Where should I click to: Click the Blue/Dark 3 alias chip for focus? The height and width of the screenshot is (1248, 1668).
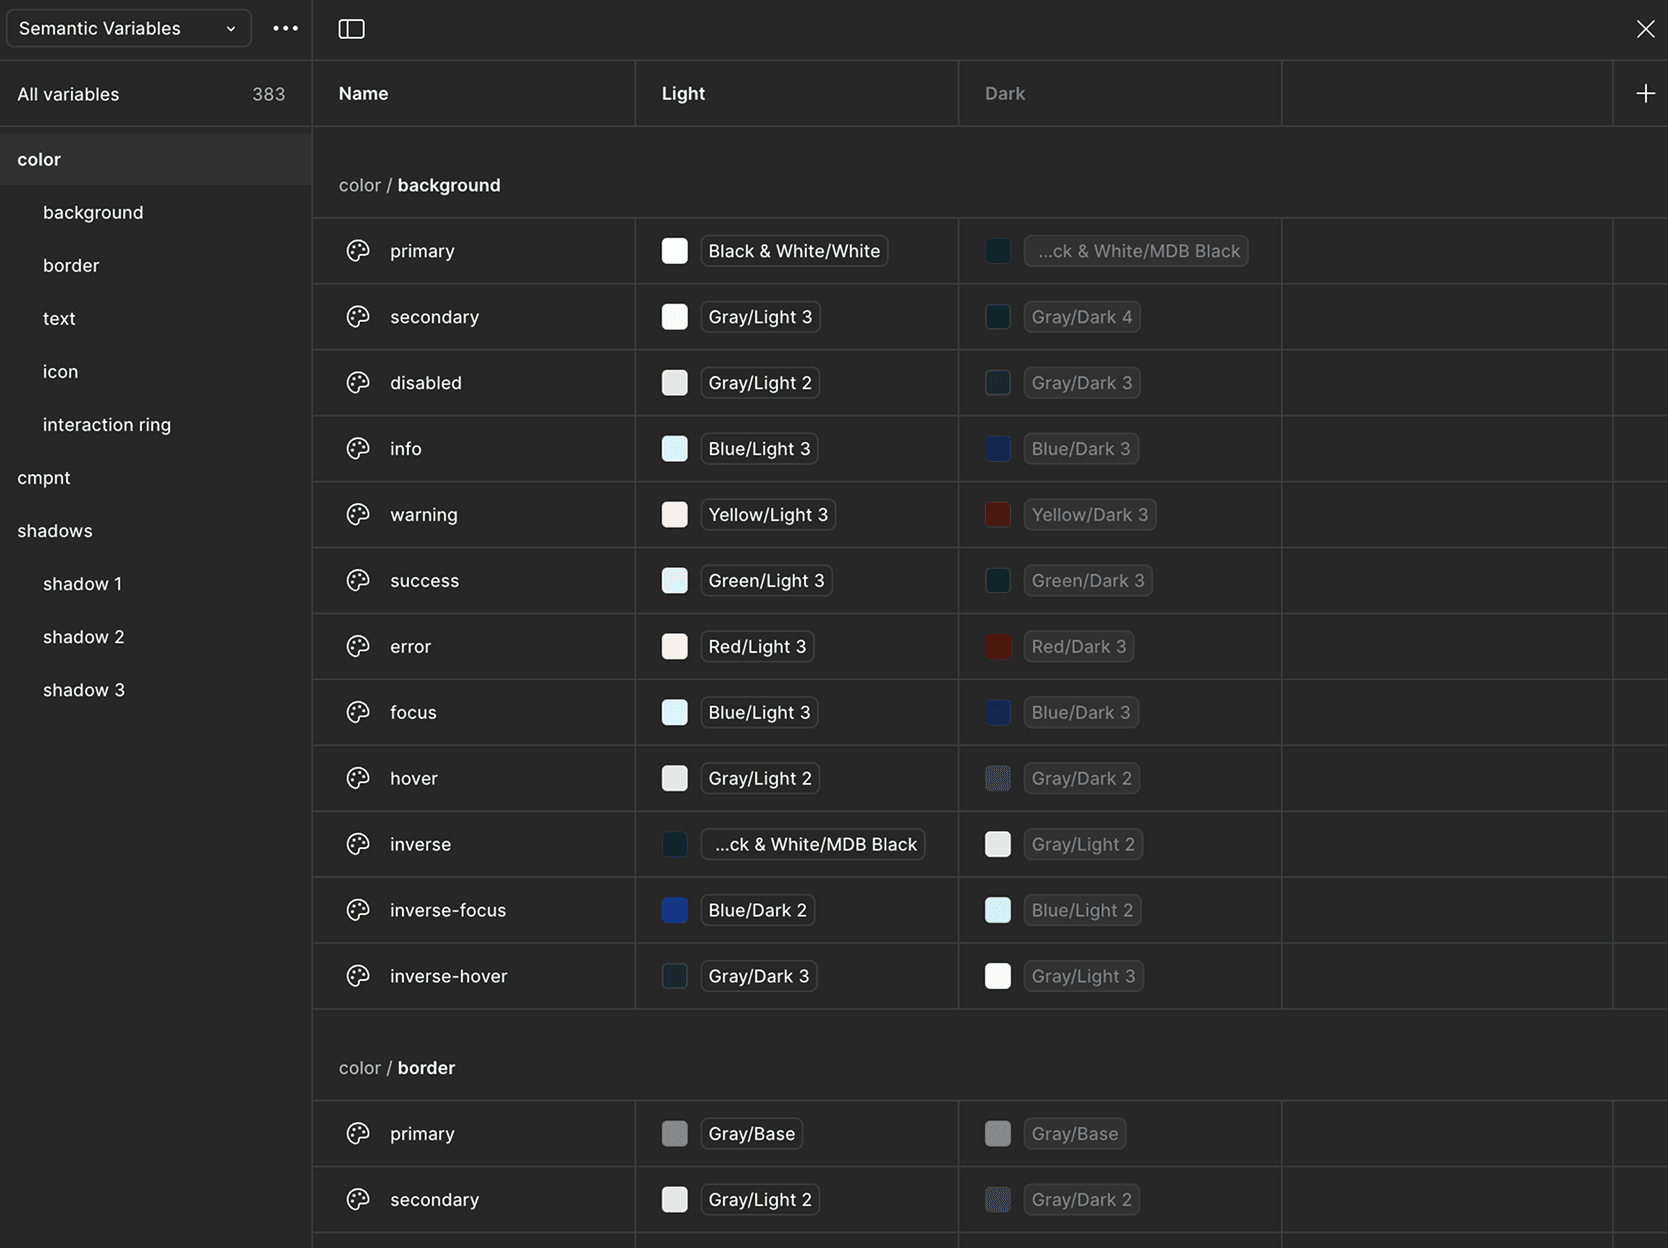[1081, 712]
